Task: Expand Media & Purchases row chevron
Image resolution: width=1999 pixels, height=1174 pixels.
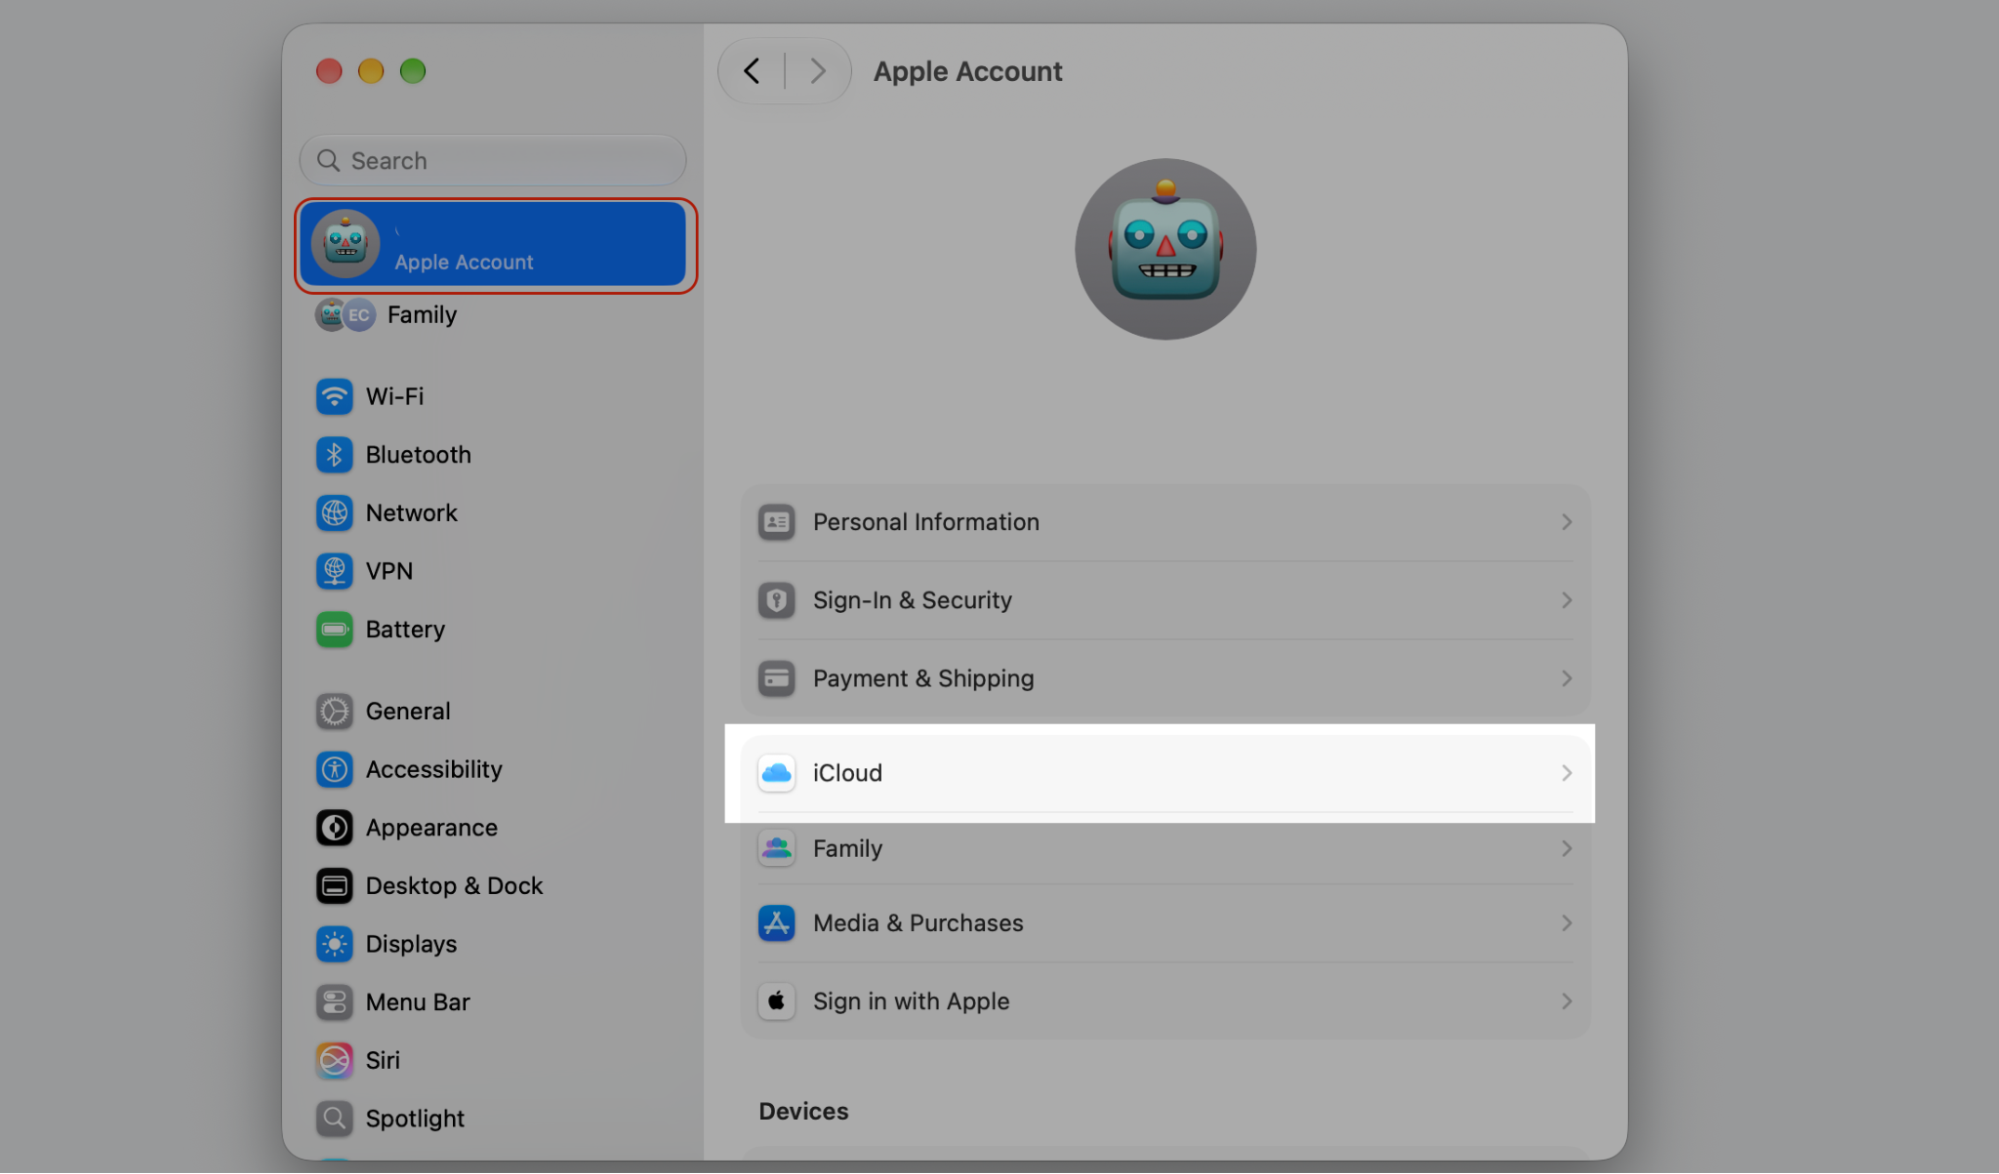Action: [1566, 923]
